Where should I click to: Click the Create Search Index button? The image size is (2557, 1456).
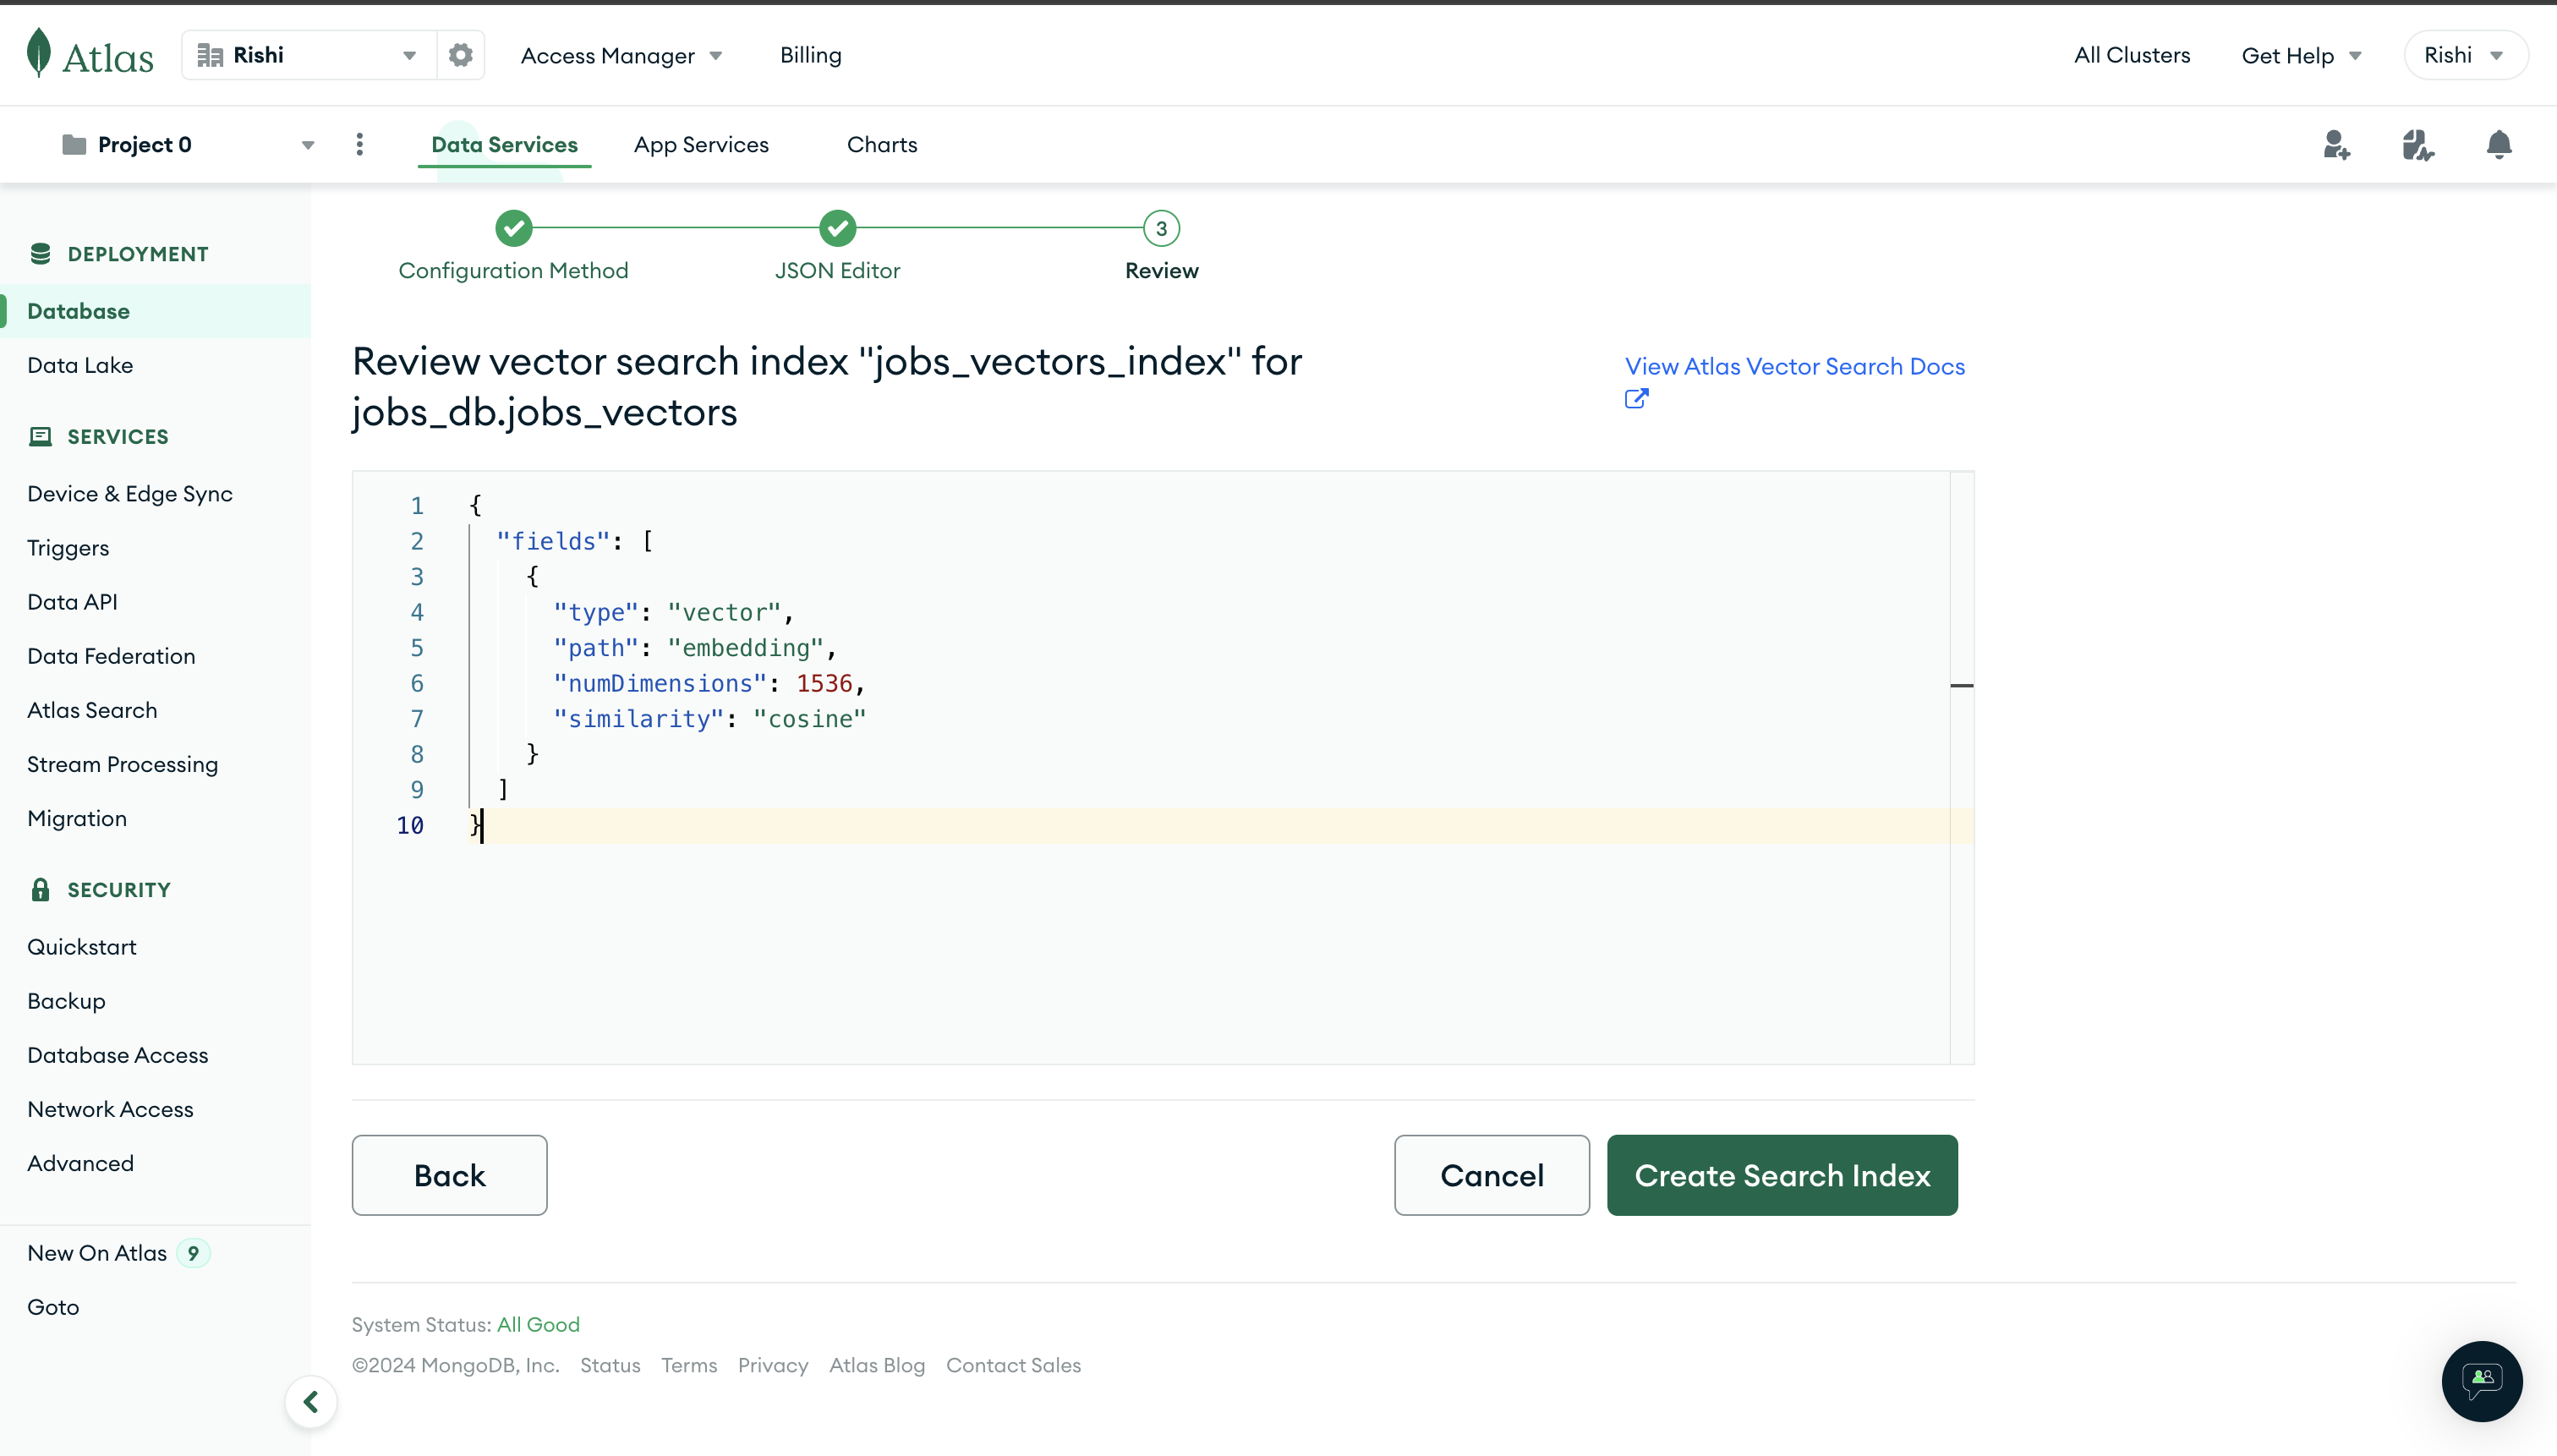pos(1781,1175)
